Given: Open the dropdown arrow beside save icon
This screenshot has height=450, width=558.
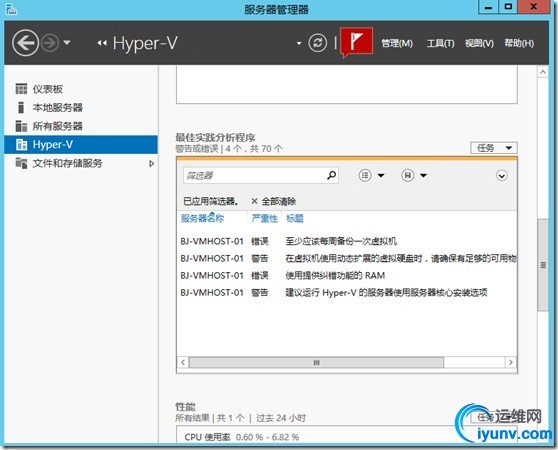Looking at the screenshot, I should coord(423,175).
